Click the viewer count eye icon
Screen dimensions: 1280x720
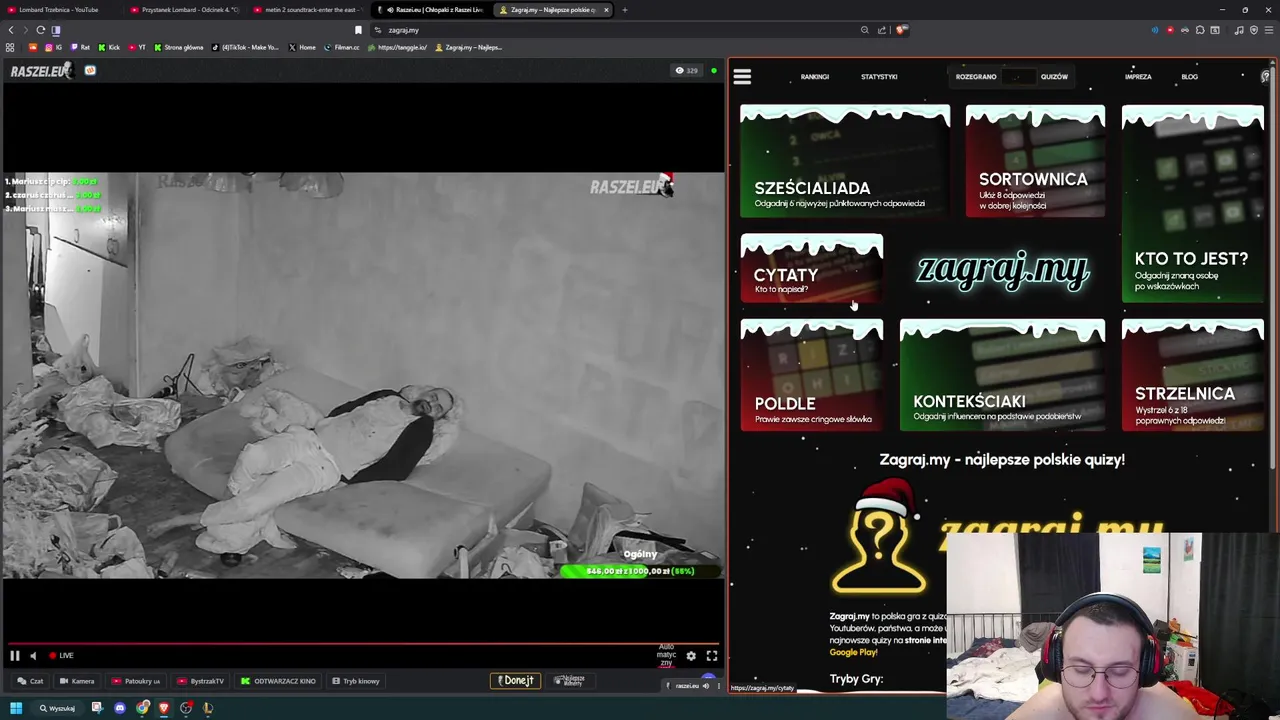[680, 71]
